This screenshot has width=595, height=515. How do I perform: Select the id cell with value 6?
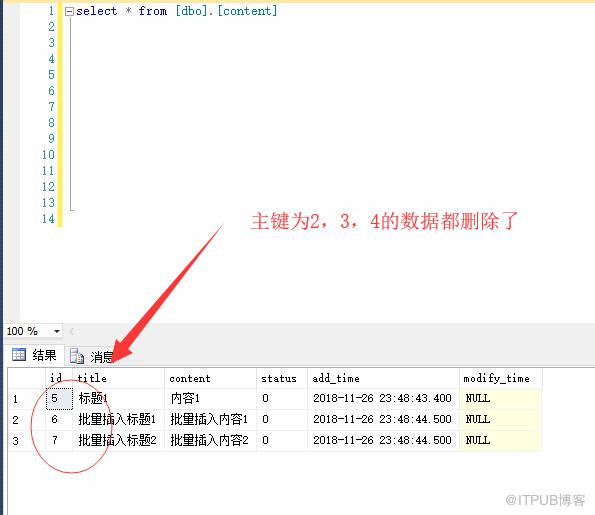(x=59, y=419)
